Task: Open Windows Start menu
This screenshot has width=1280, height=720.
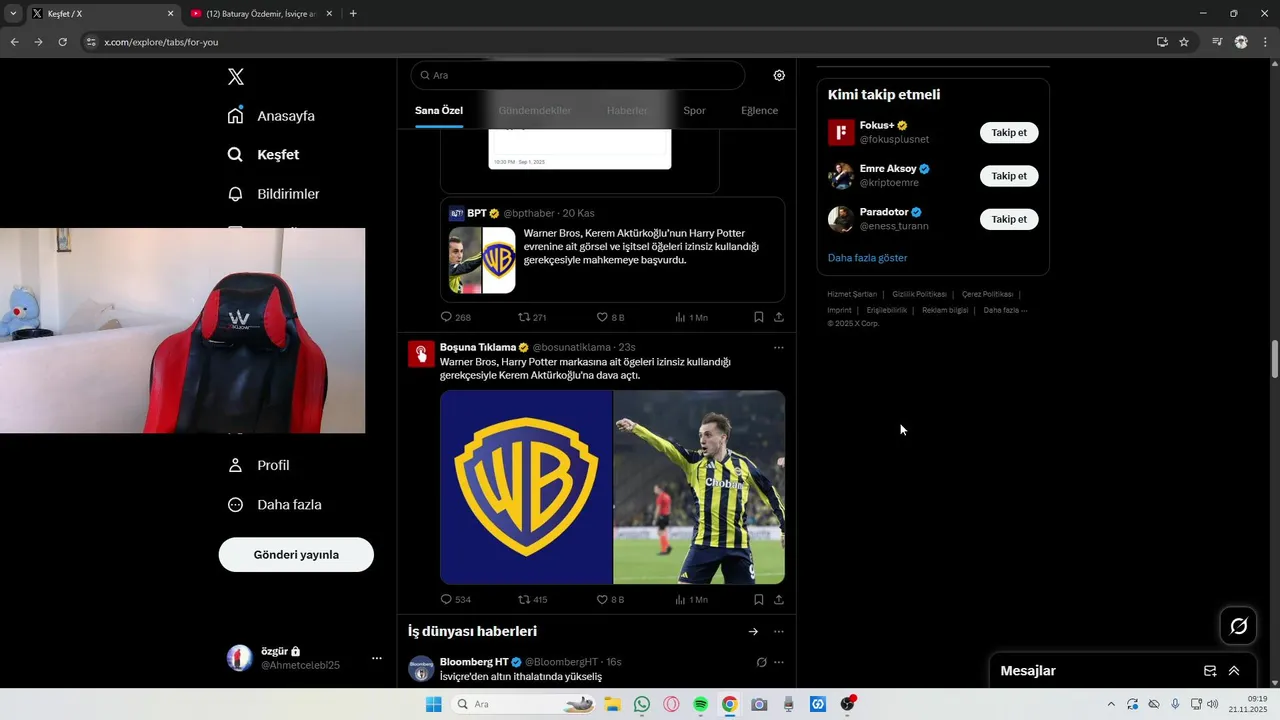Action: pyautogui.click(x=433, y=704)
